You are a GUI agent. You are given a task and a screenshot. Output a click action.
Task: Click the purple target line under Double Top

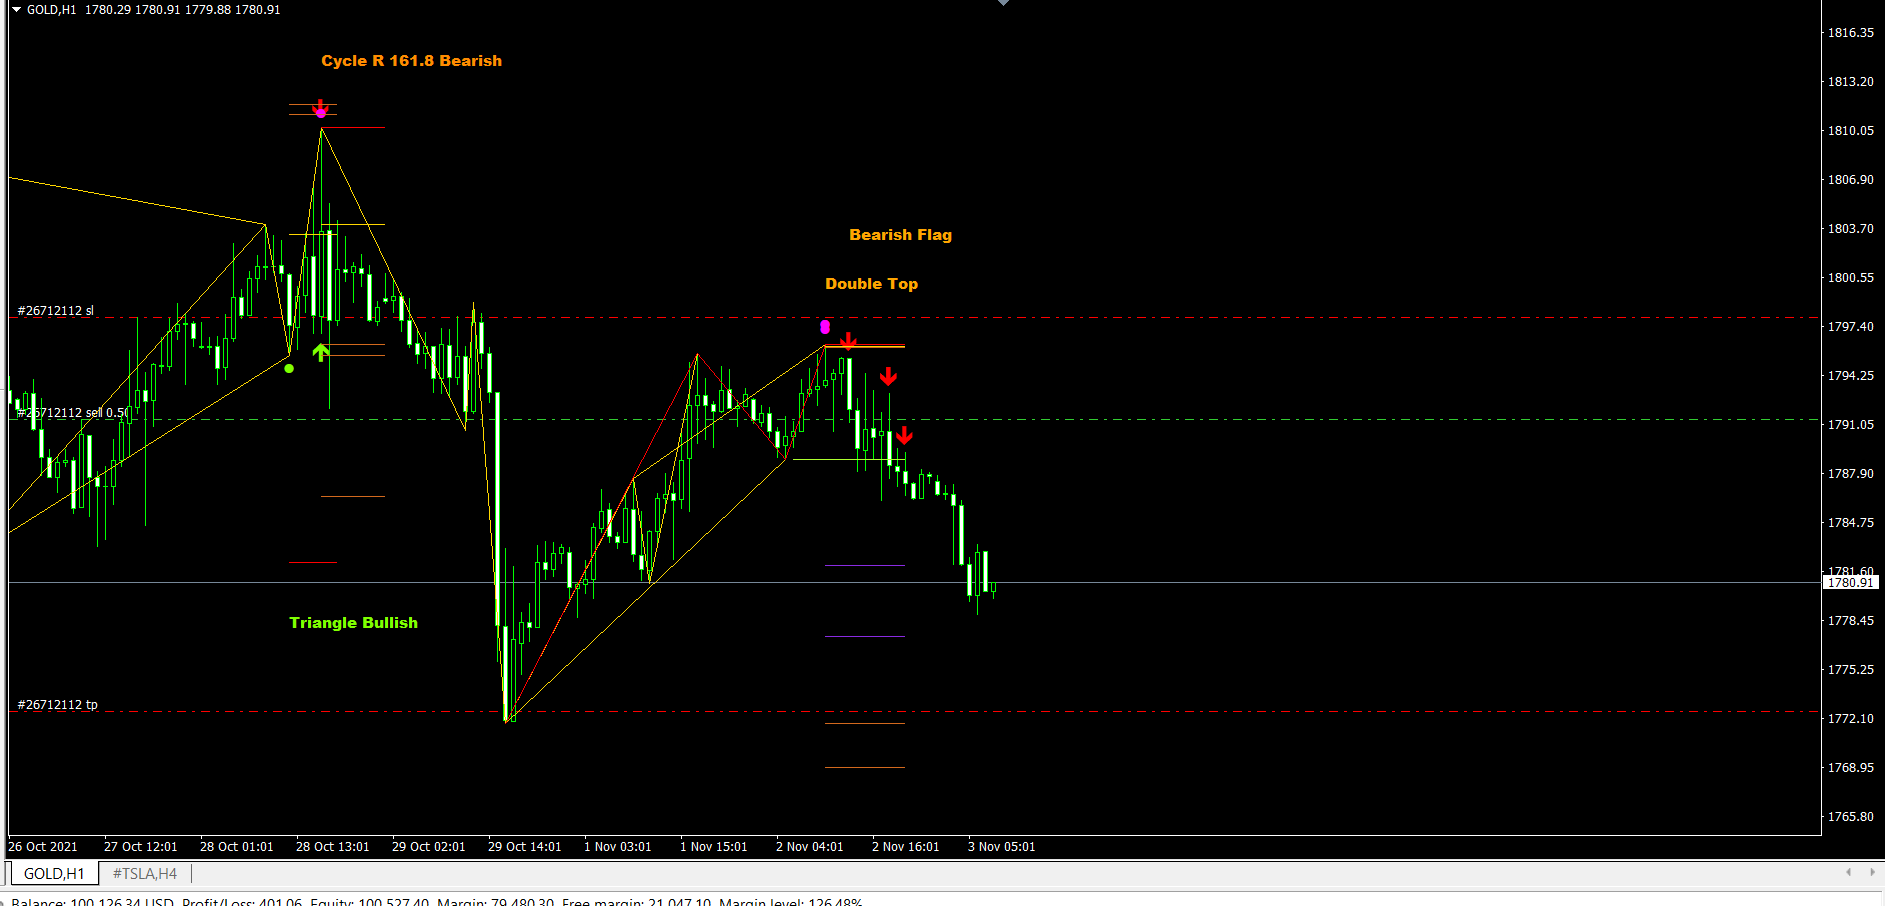(x=864, y=636)
